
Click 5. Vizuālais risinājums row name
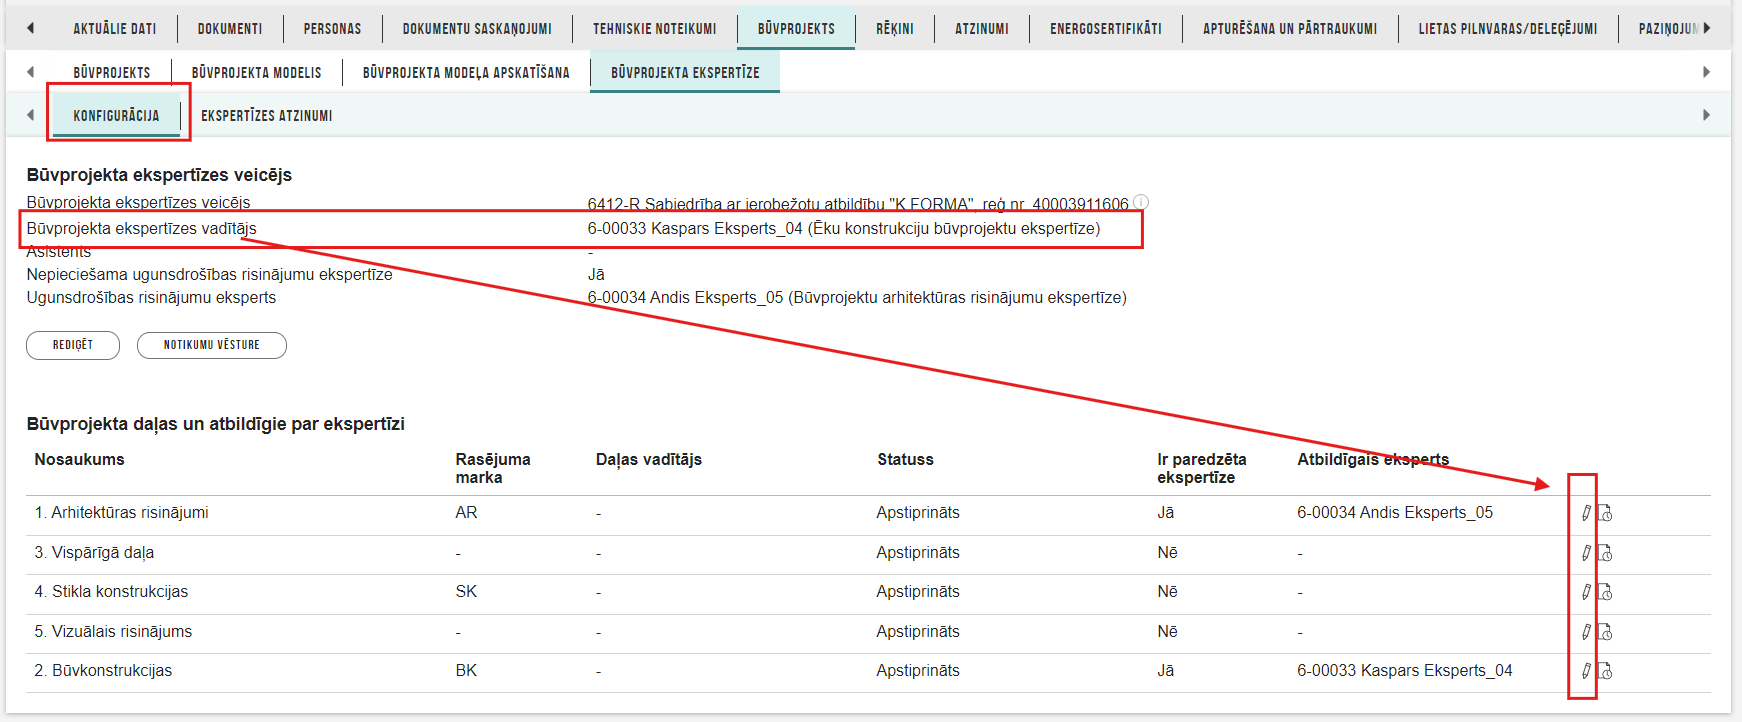(113, 632)
